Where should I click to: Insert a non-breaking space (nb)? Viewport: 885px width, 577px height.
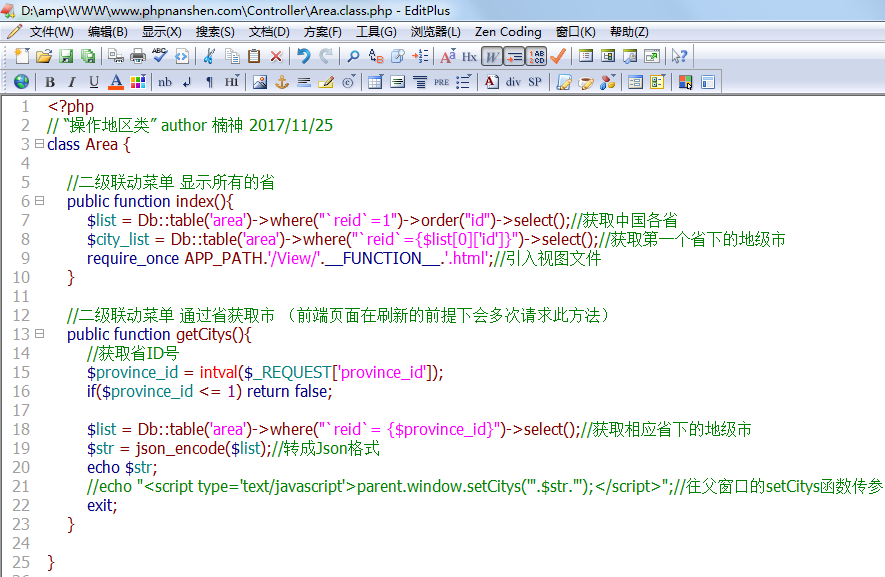click(165, 82)
